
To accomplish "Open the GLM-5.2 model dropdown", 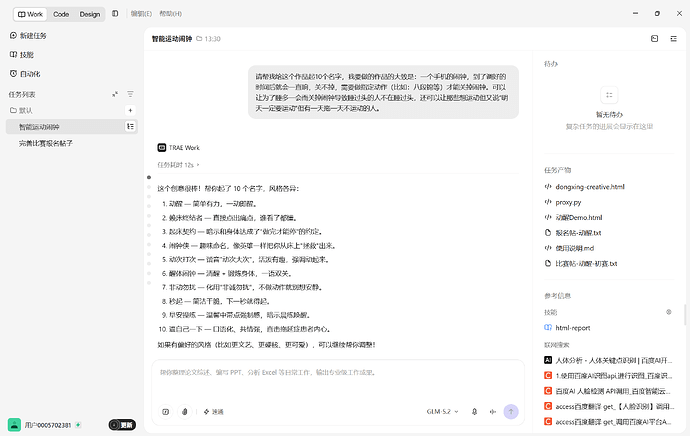I will [x=442, y=412].
